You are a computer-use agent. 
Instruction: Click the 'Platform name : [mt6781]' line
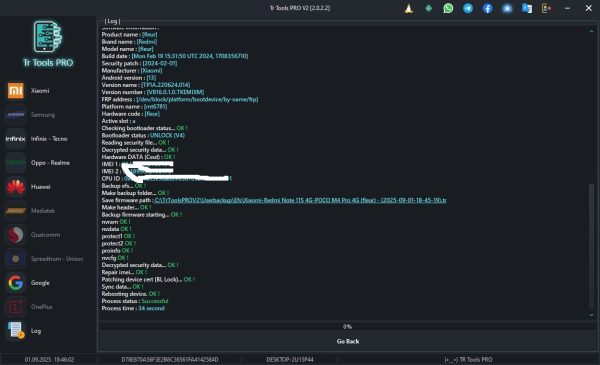(x=134, y=106)
